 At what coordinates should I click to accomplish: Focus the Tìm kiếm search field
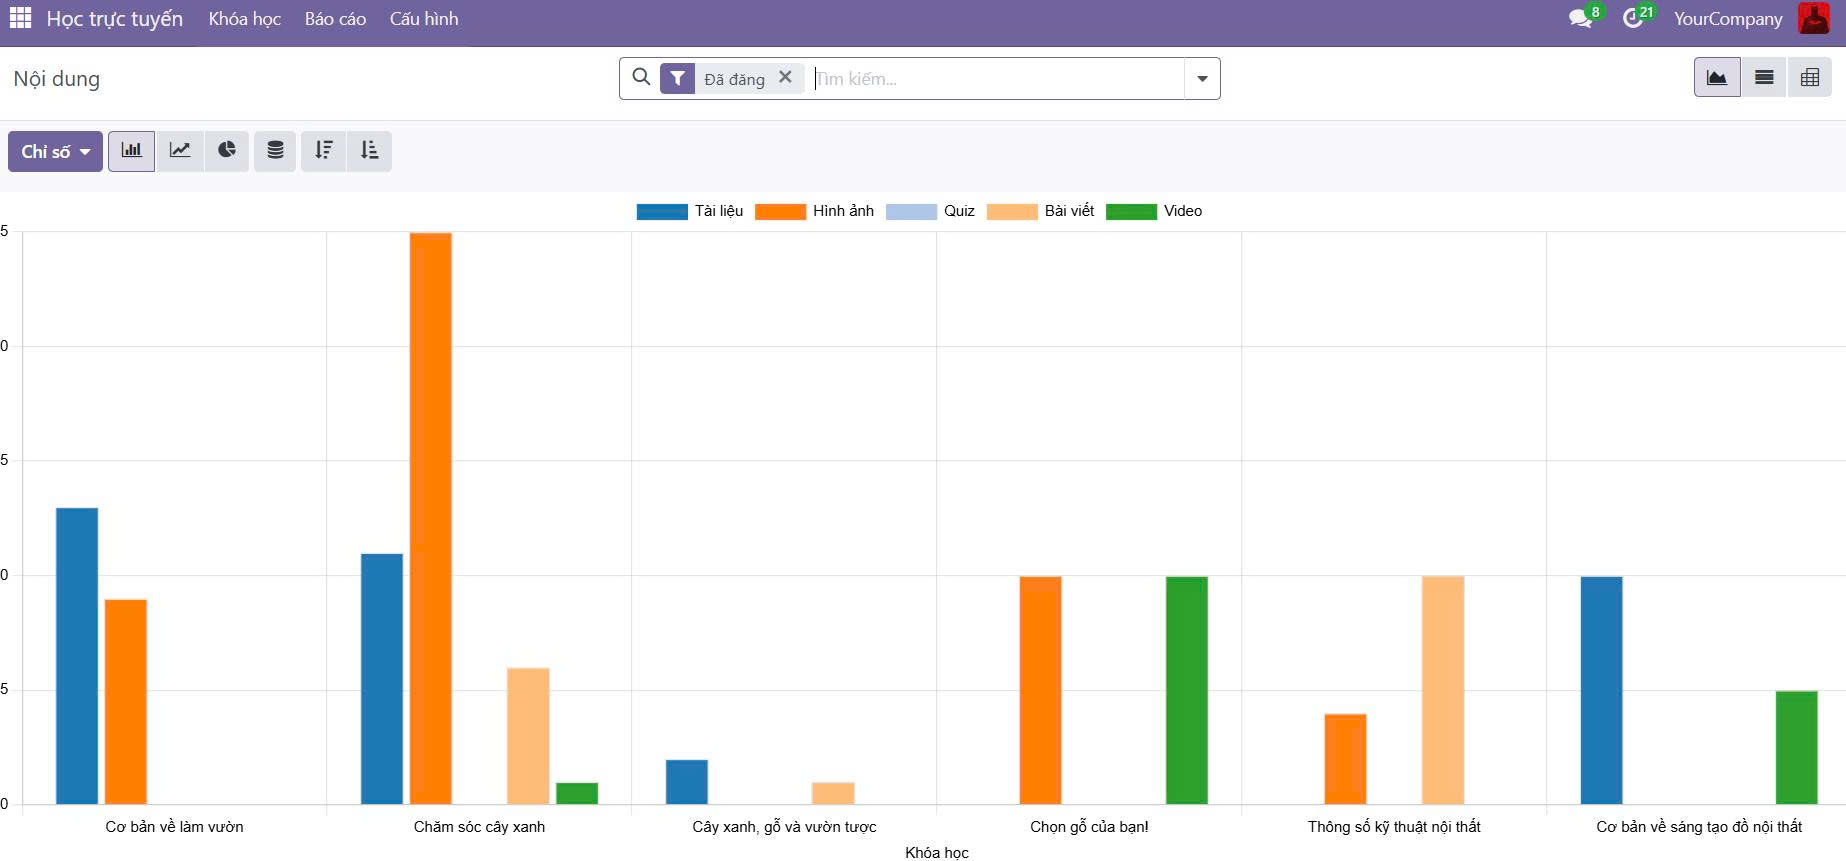[x=995, y=79]
